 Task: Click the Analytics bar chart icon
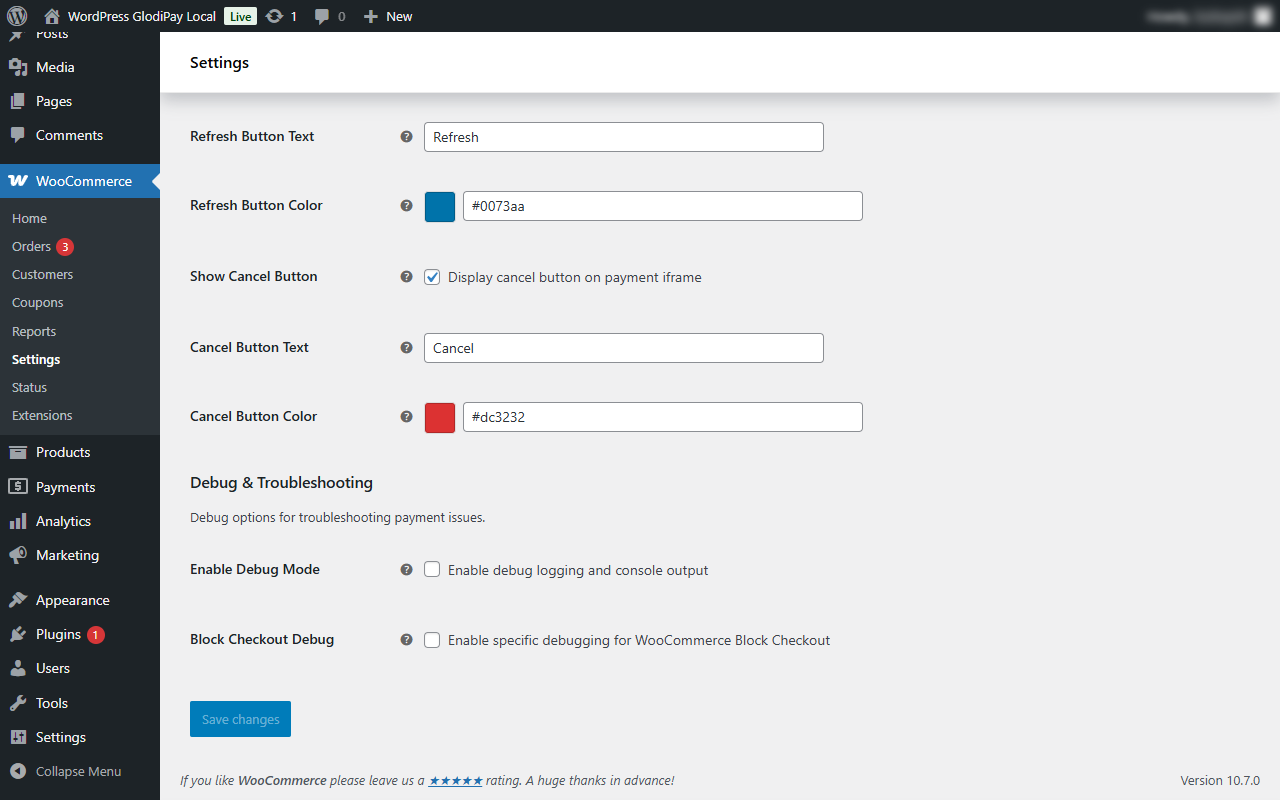coord(18,521)
